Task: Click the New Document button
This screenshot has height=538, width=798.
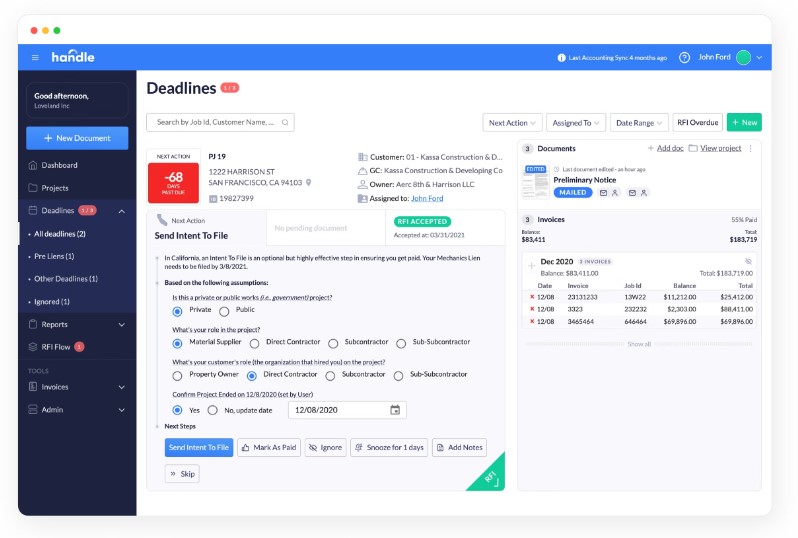Action: pyautogui.click(x=77, y=138)
